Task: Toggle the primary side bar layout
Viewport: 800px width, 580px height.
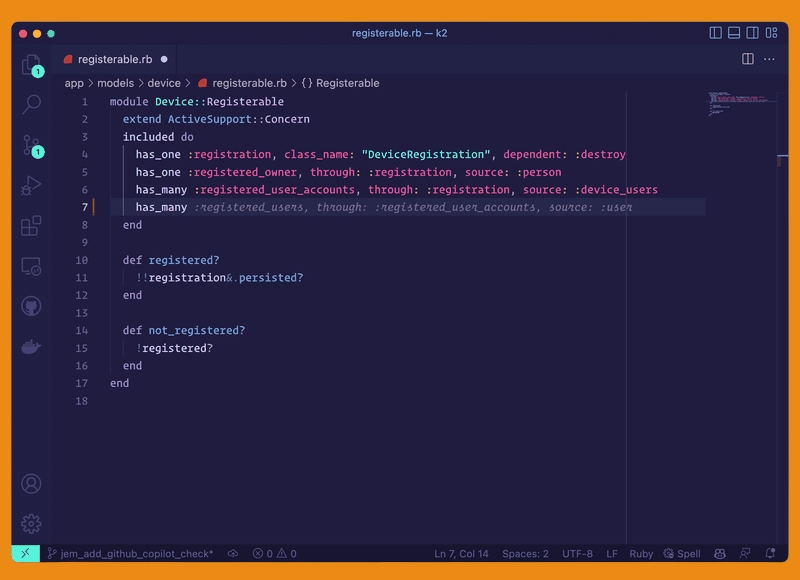Action: tap(716, 33)
